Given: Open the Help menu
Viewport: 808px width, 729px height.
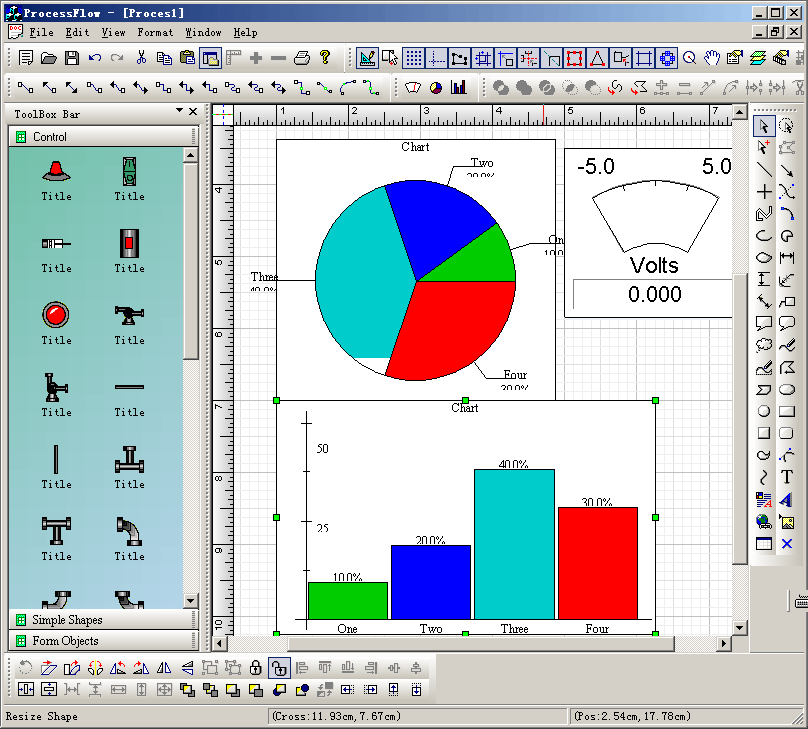Looking at the screenshot, I should click(245, 32).
